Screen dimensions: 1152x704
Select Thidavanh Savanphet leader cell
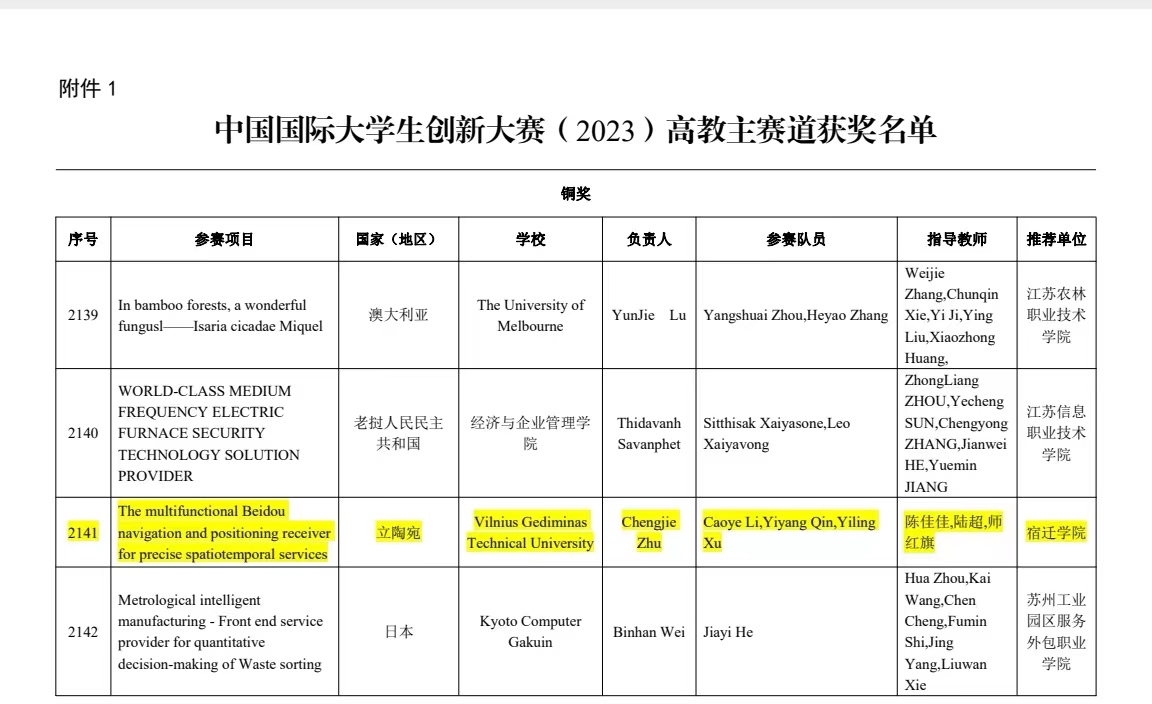pos(649,433)
